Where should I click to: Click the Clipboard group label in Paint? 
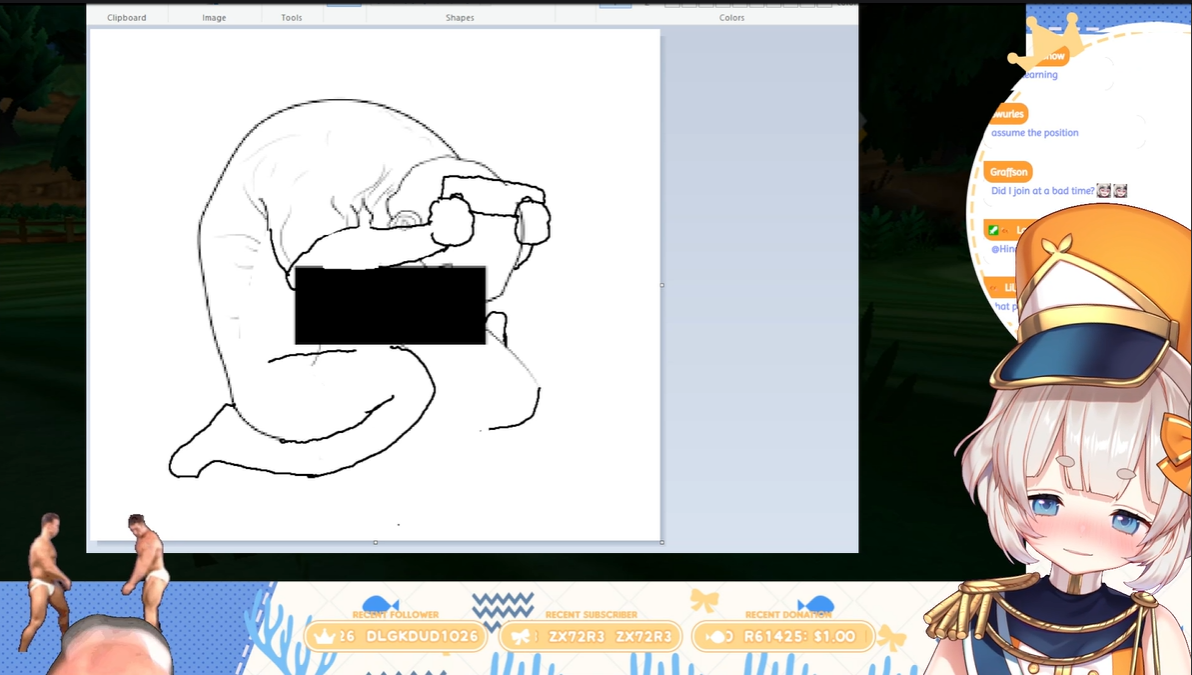(x=126, y=17)
